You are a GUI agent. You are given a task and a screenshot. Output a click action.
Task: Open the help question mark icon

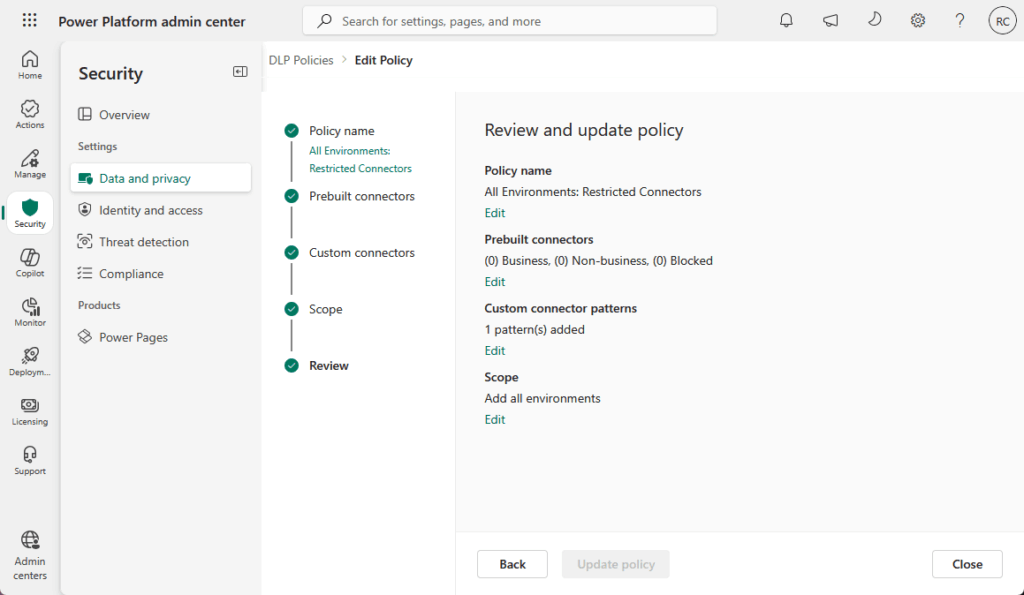(959, 21)
